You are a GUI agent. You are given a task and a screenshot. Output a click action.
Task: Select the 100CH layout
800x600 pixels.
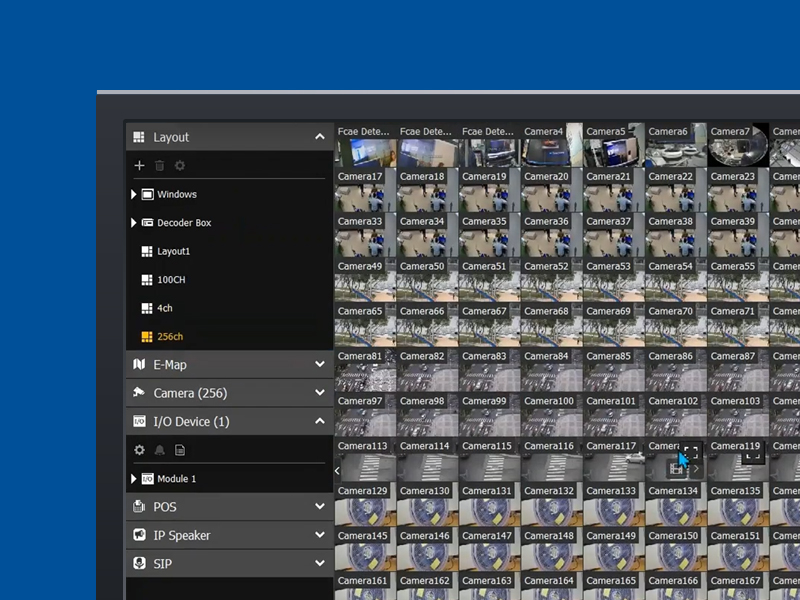[170, 280]
